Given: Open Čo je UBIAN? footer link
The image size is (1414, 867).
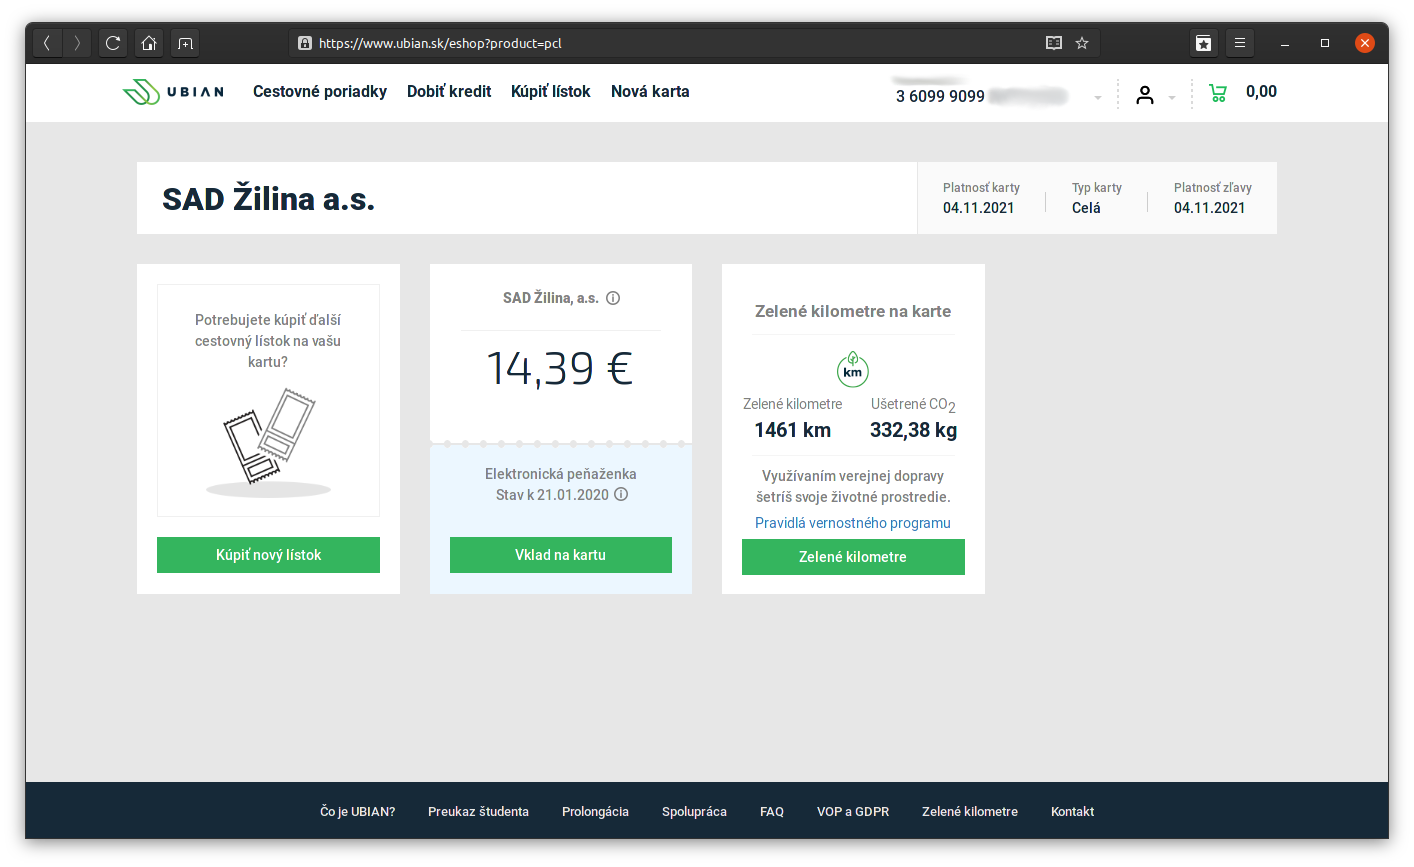Looking at the screenshot, I should tap(358, 812).
